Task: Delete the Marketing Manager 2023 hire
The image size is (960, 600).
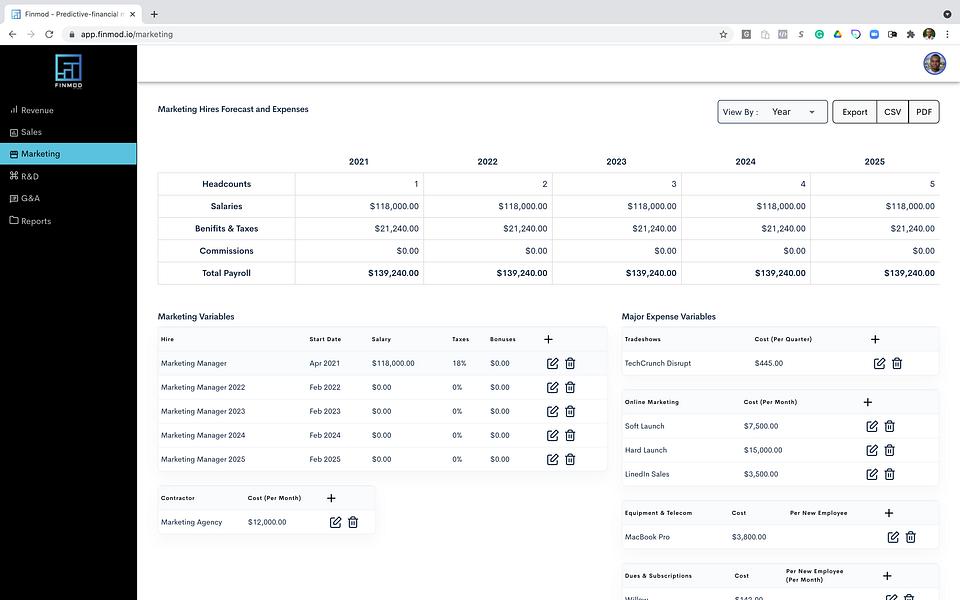Action: [570, 411]
